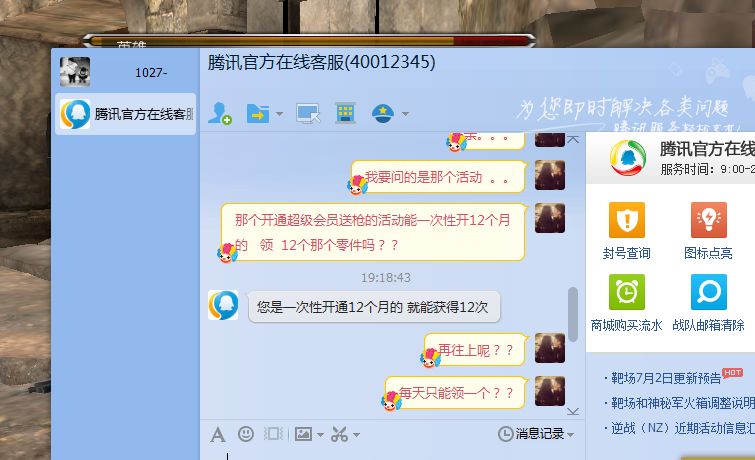Open 消息记录 message history

tap(531, 434)
